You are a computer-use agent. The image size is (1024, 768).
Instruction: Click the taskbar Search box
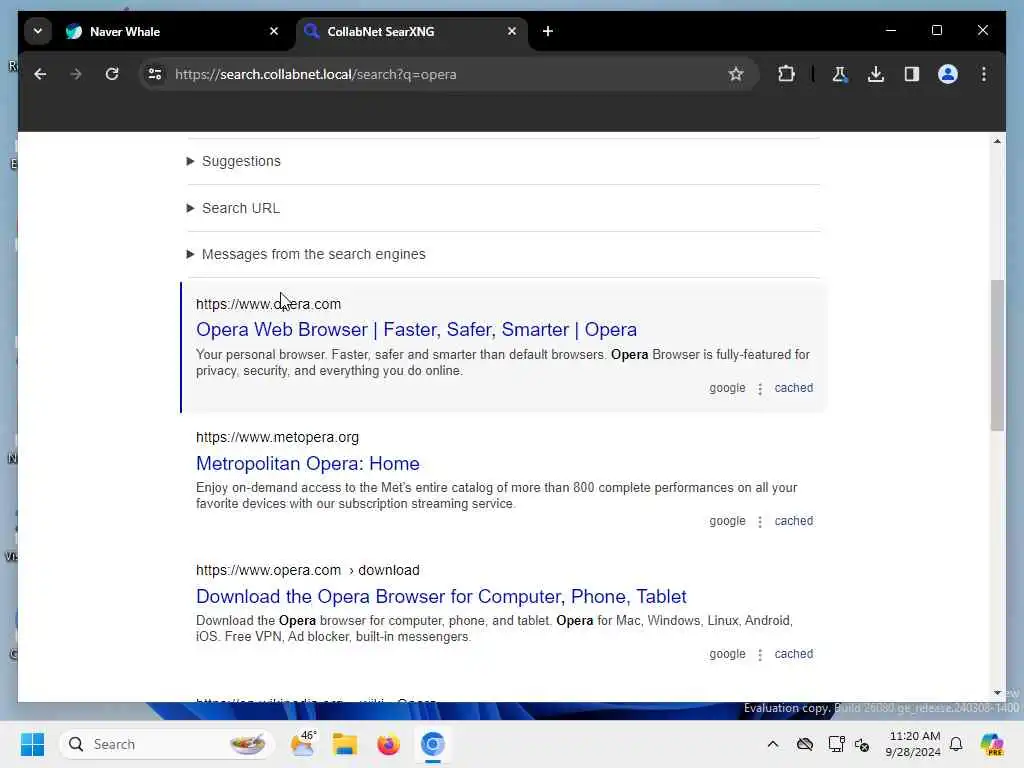pyautogui.click(x=167, y=744)
